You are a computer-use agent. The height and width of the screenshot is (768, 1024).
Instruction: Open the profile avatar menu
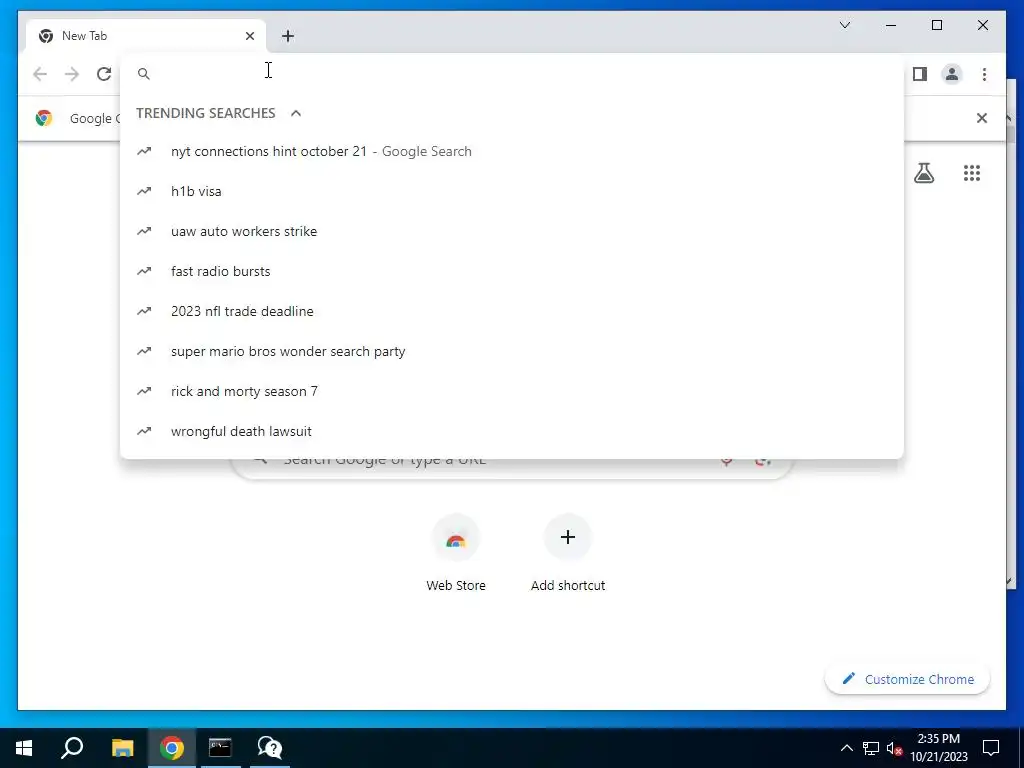(952, 74)
